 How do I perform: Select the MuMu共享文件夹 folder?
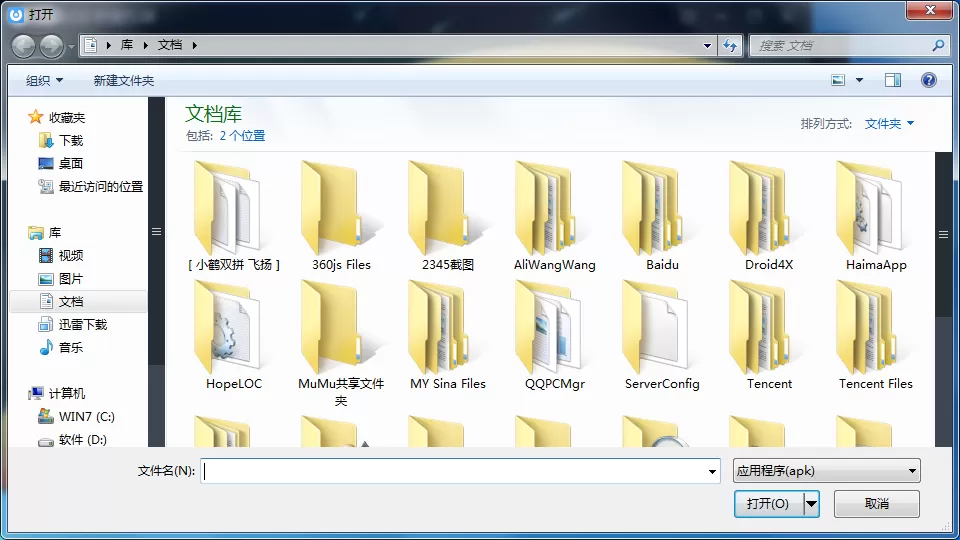[341, 343]
